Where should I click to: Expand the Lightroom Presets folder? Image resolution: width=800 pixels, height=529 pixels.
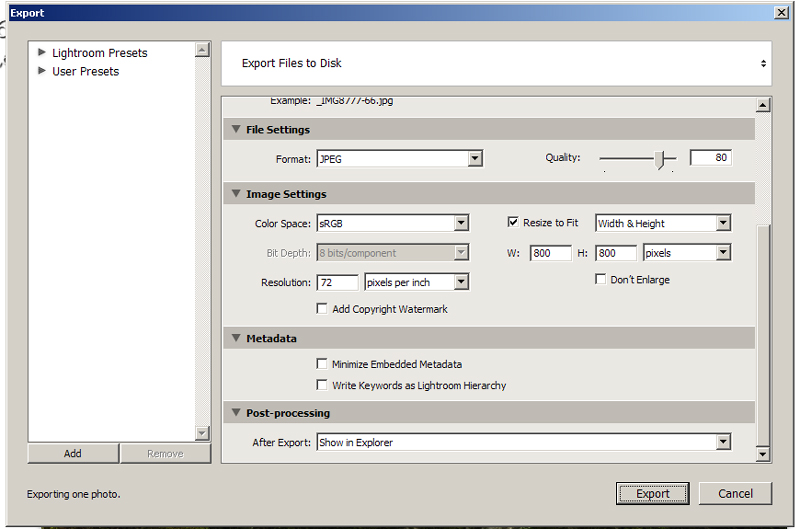click(x=42, y=52)
